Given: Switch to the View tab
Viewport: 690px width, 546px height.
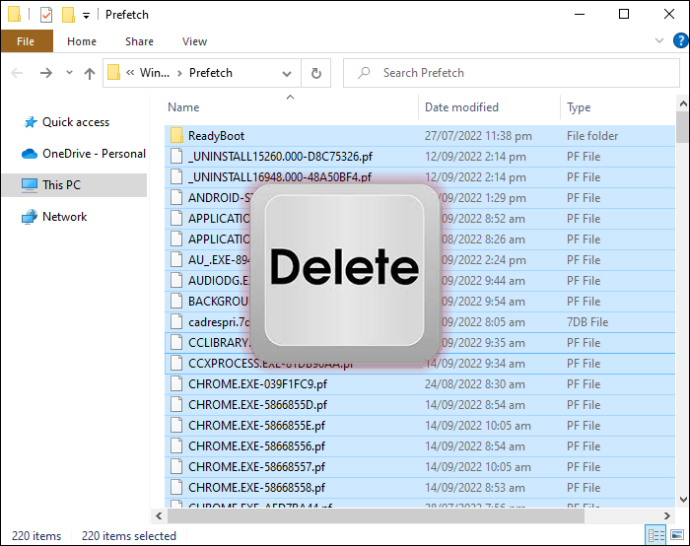Looking at the screenshot, I should 194,41.
